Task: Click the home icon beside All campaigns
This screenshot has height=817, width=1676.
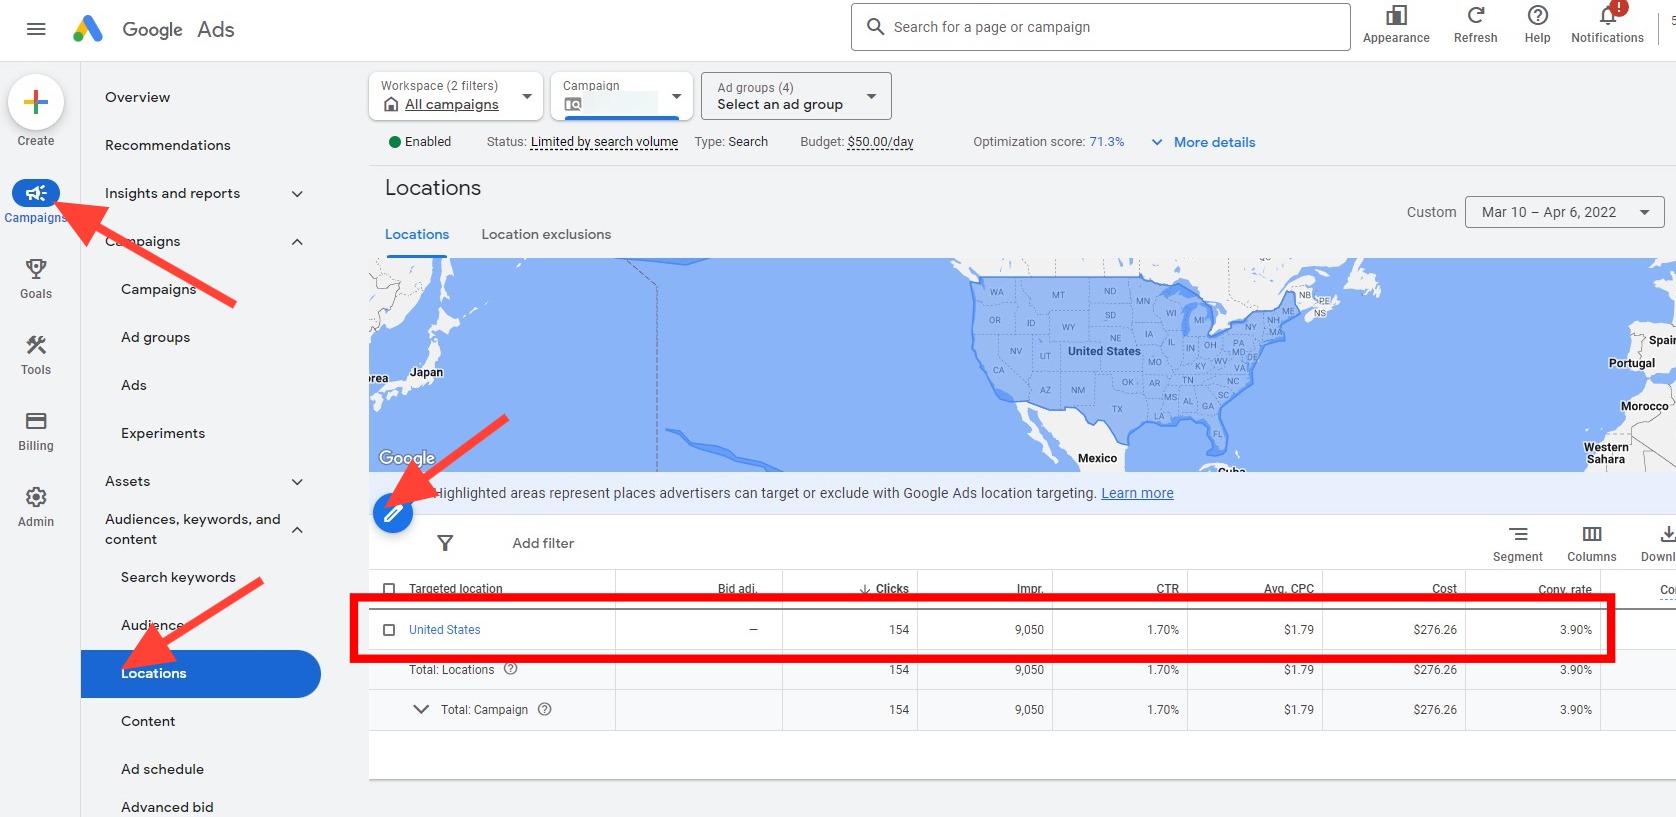Action: [x=391, y=104]
